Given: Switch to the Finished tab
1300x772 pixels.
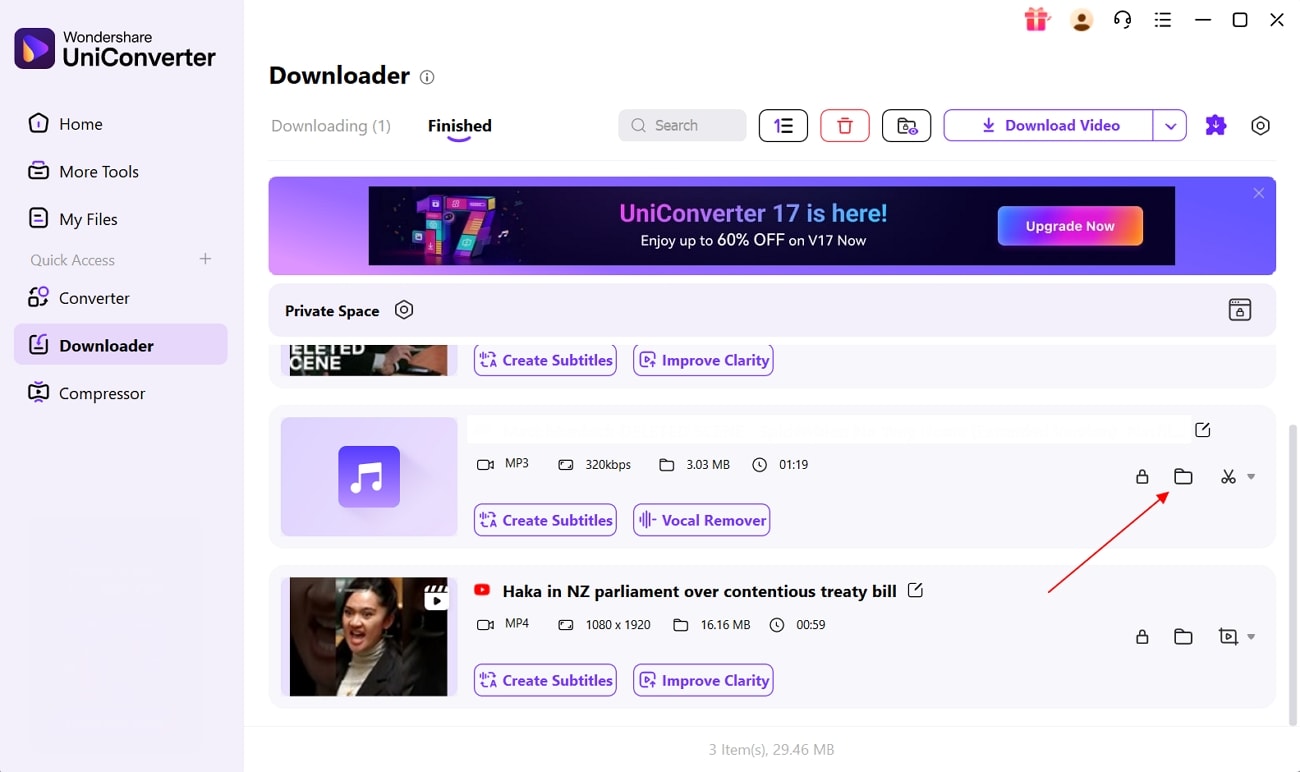Looking at the screenshot, I should click(460, 126).
